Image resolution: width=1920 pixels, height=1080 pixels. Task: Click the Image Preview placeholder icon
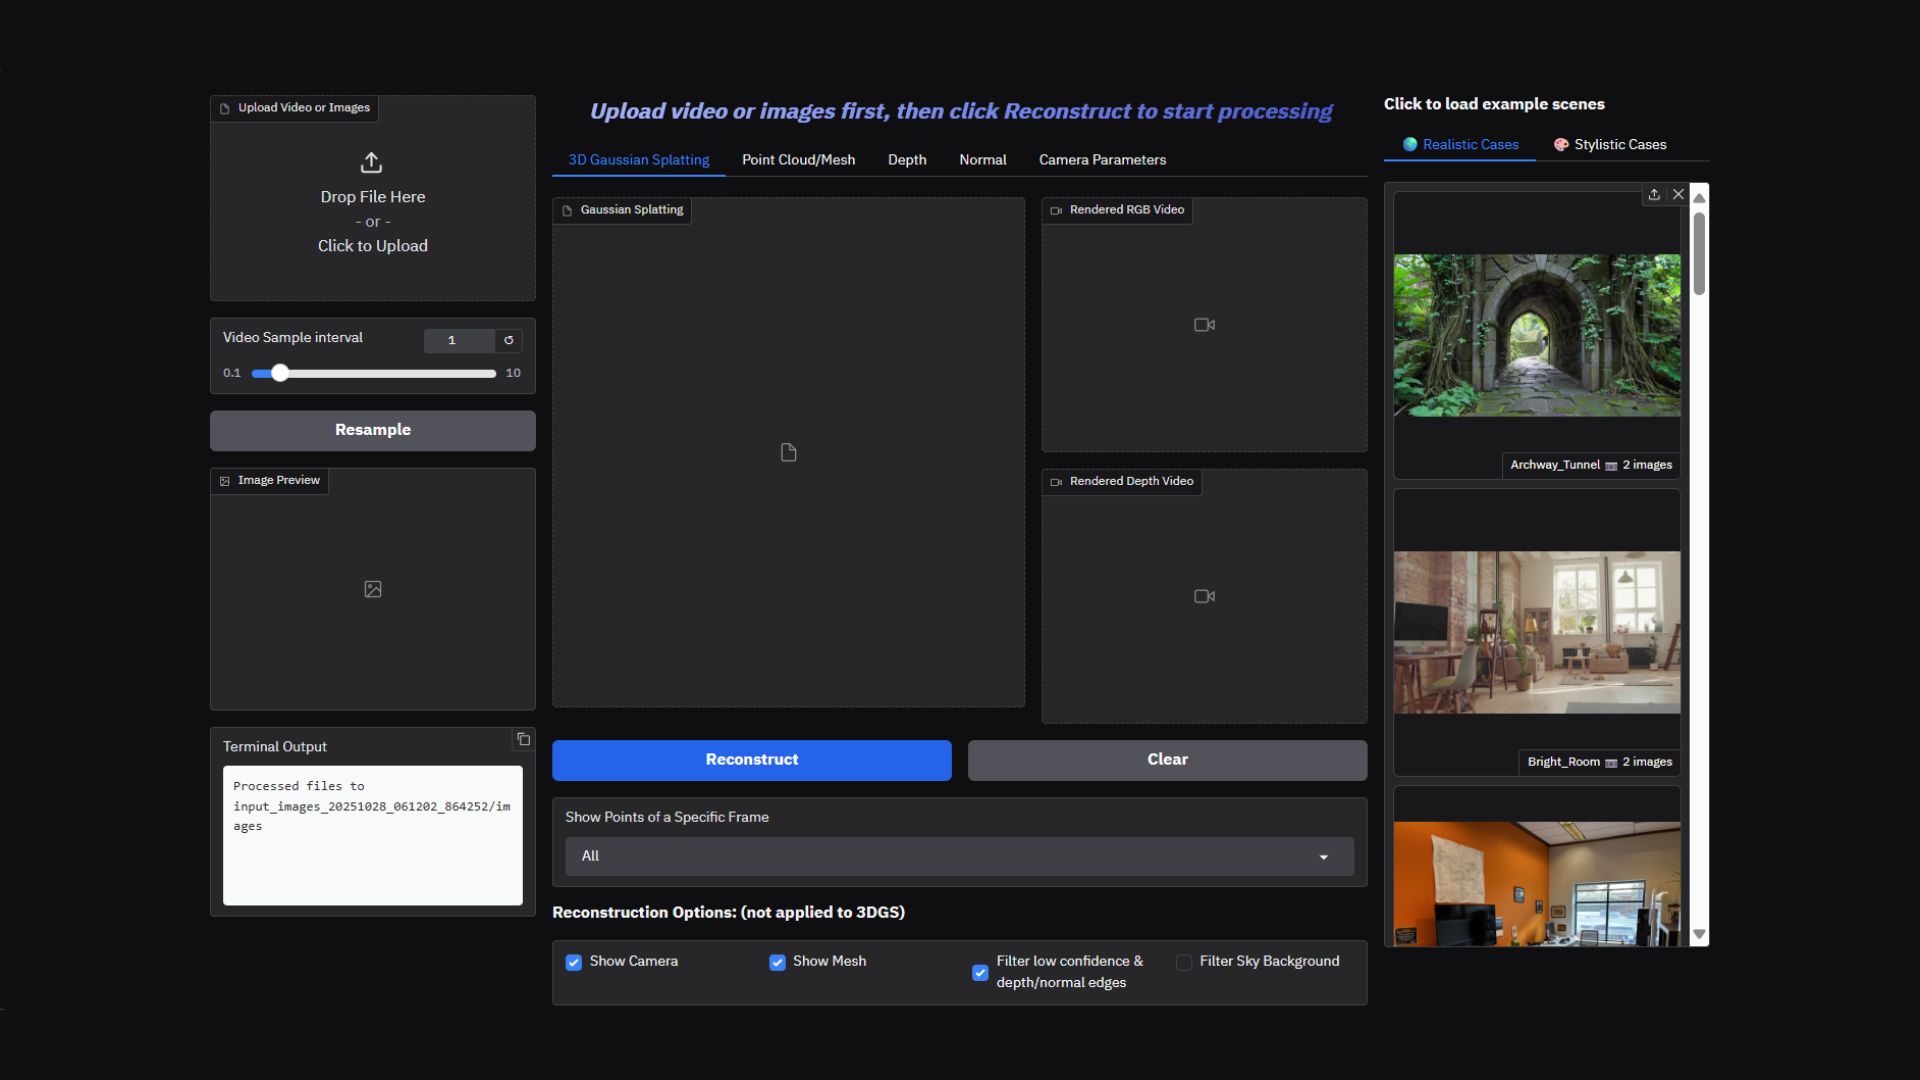pos(373,590)
